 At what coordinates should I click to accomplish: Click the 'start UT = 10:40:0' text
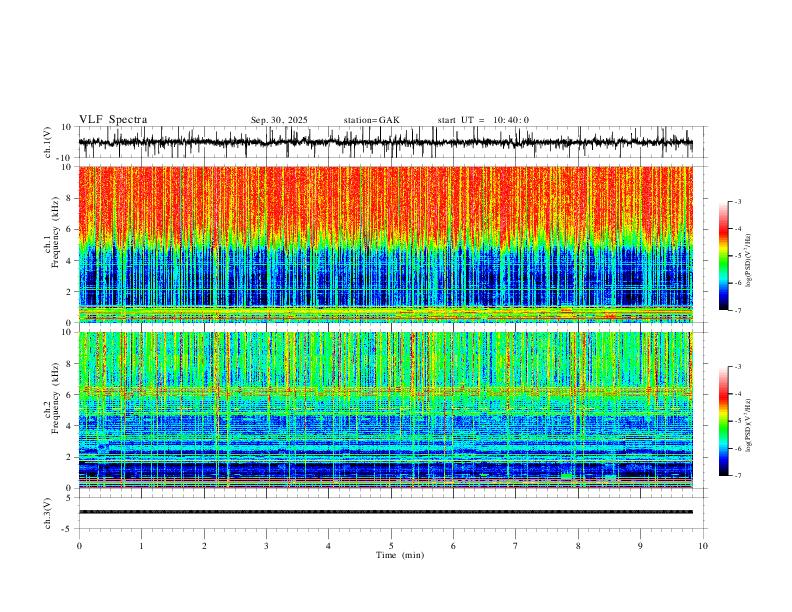[483, 120]
